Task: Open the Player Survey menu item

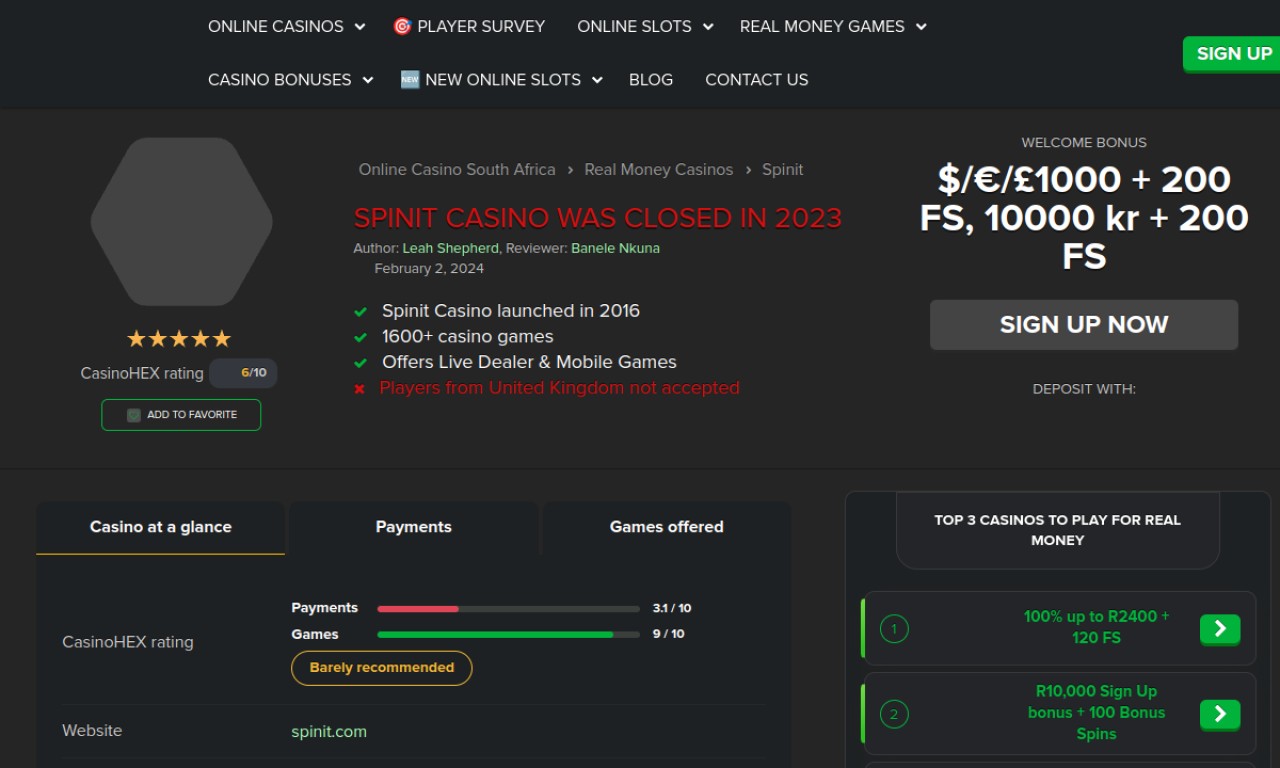Action: tap(469, 27)
